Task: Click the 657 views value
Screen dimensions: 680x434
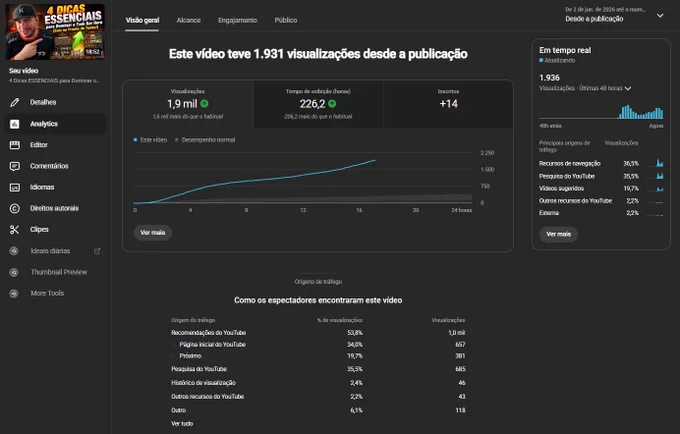Action: click(460, 344)
